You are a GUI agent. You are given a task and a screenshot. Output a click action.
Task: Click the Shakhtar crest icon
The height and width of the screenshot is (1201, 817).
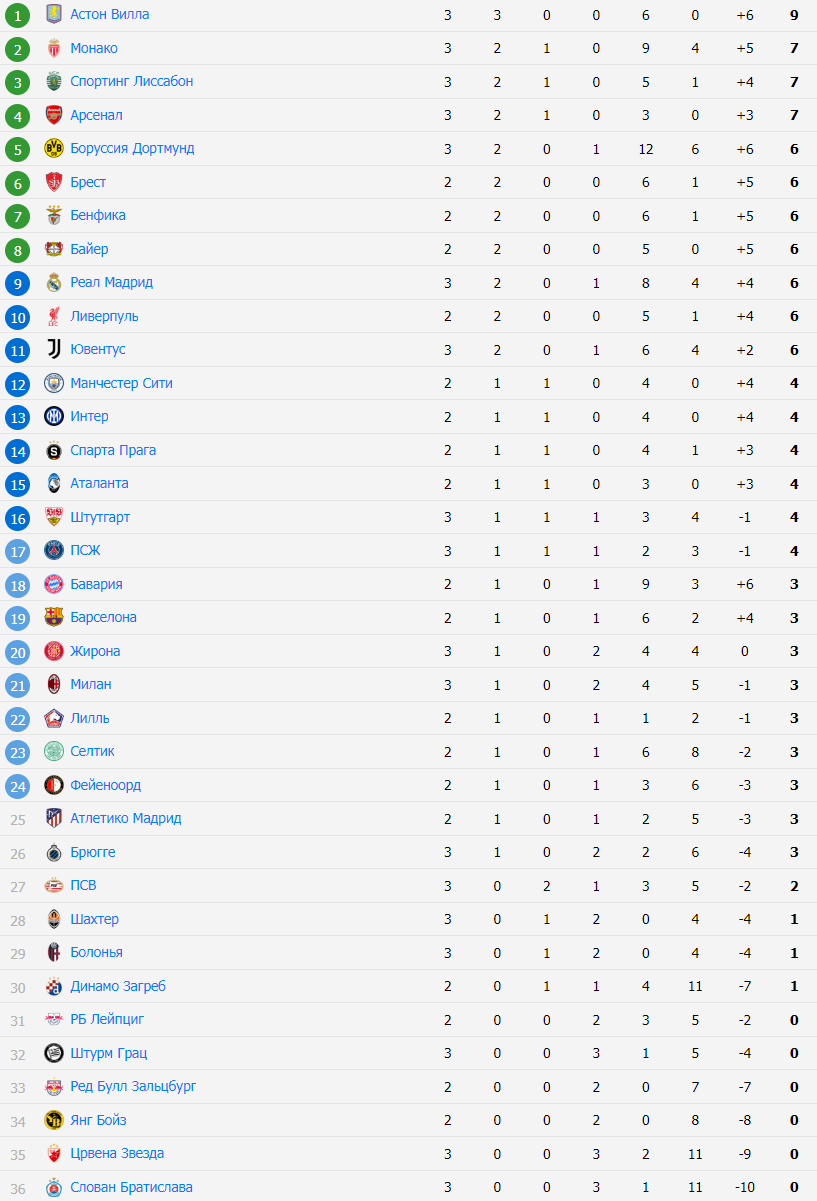(54, 920)
